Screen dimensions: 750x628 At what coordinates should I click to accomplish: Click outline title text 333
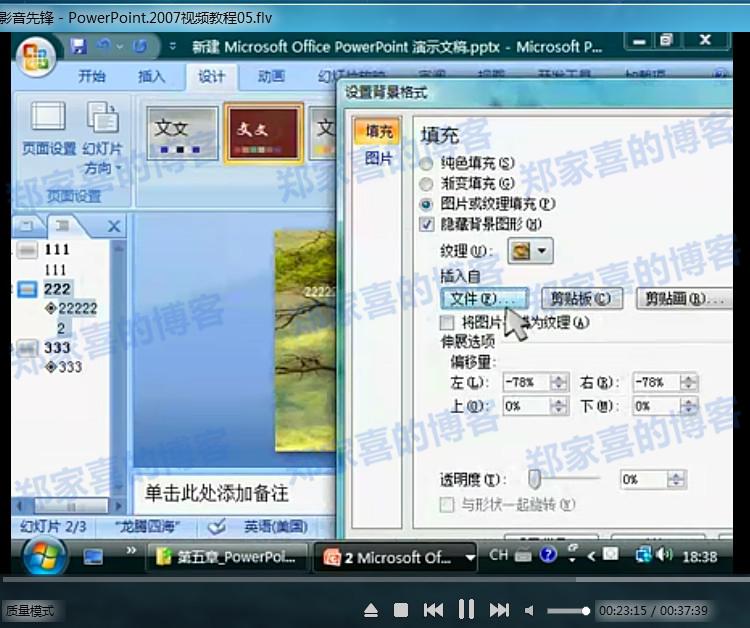(57, 348)
